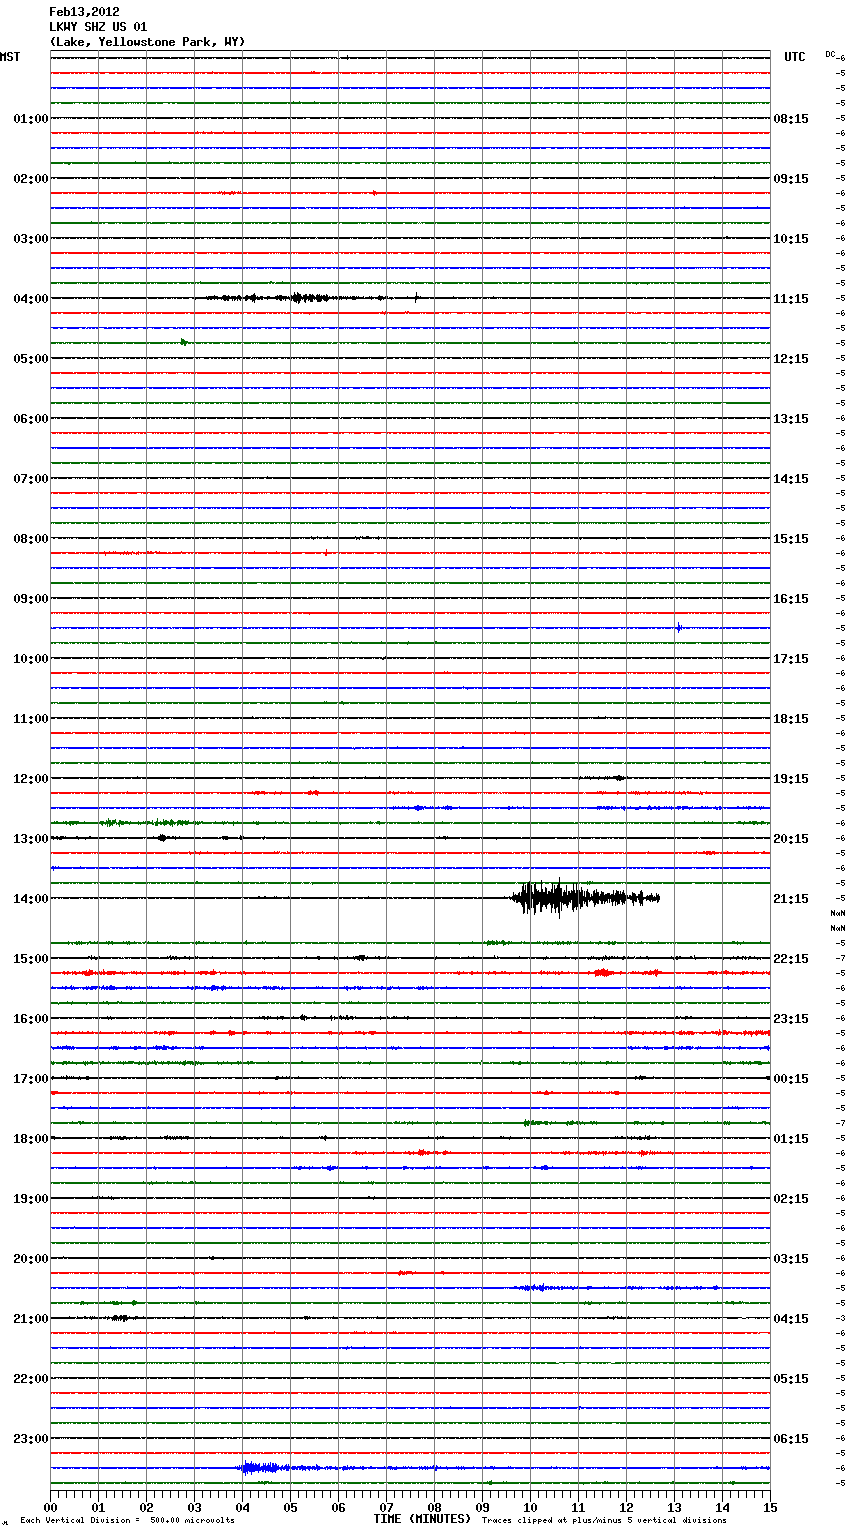Click the 15:15 UTC time label
Screen dimensions: 850x1534
[x=791, y=539]
